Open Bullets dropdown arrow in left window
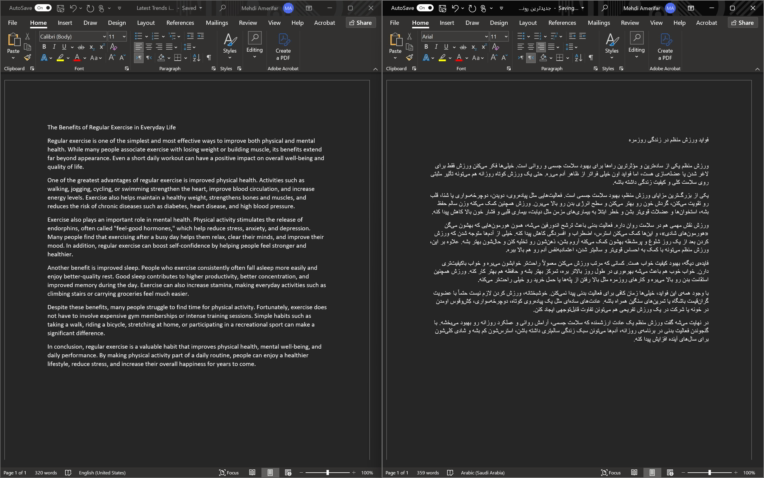The image size is (764, 478). coord(147,37)
